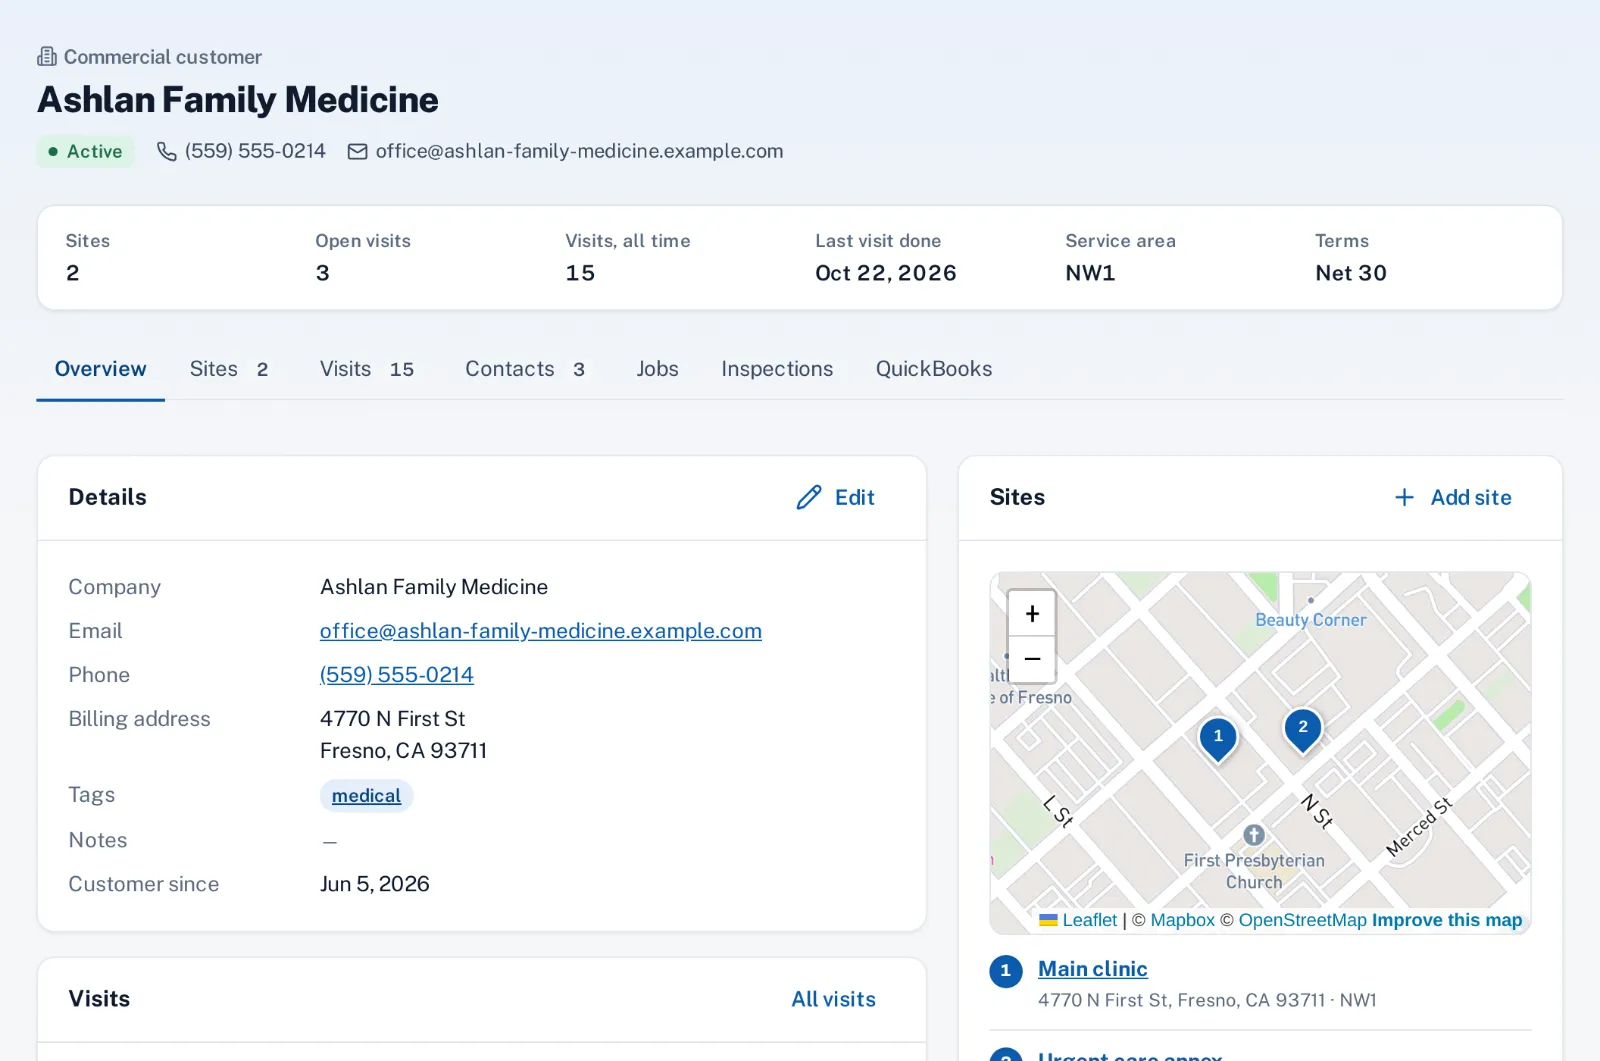This screenshot has height=1061, width=1600.
Task: Select map pin number 2
Action: tap(1302, 731)
